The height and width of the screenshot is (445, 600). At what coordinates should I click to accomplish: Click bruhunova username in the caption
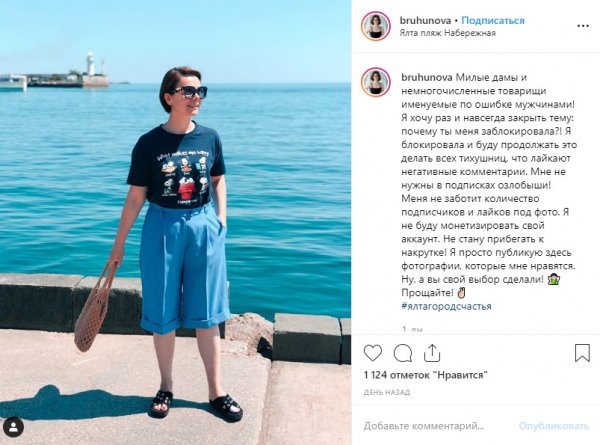pos(427,77)
